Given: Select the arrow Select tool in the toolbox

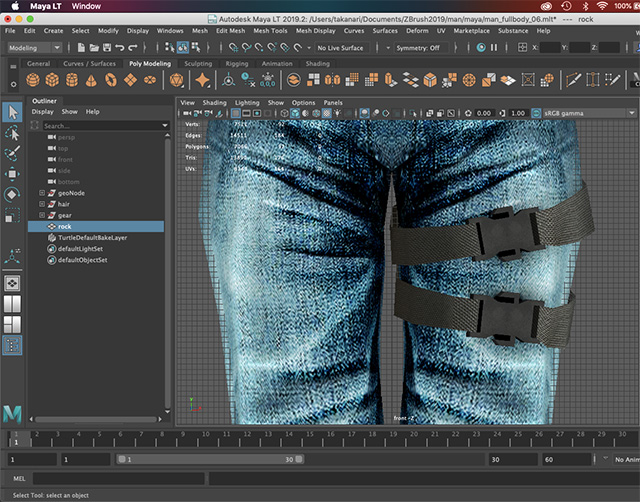Looking at the screenshot, I should point(12,111).
